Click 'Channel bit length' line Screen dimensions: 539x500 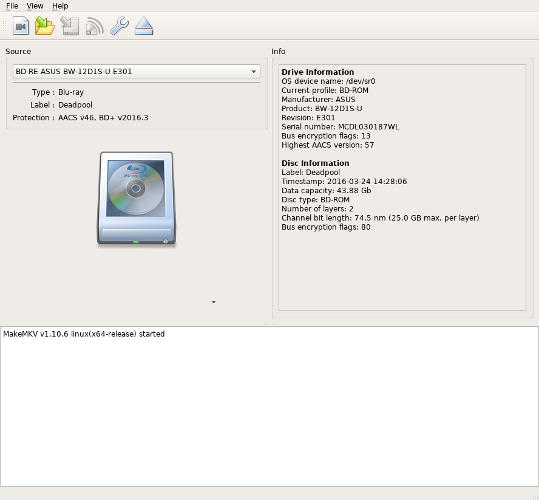[x=380, y=218]
